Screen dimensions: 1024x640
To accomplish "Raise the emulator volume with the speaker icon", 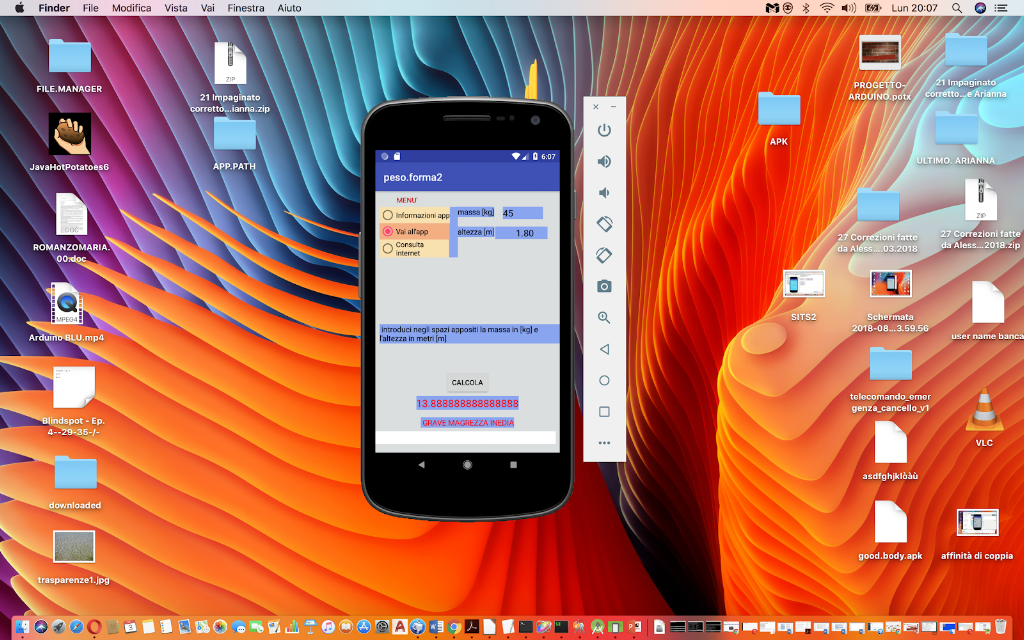I will coord(604,161).
